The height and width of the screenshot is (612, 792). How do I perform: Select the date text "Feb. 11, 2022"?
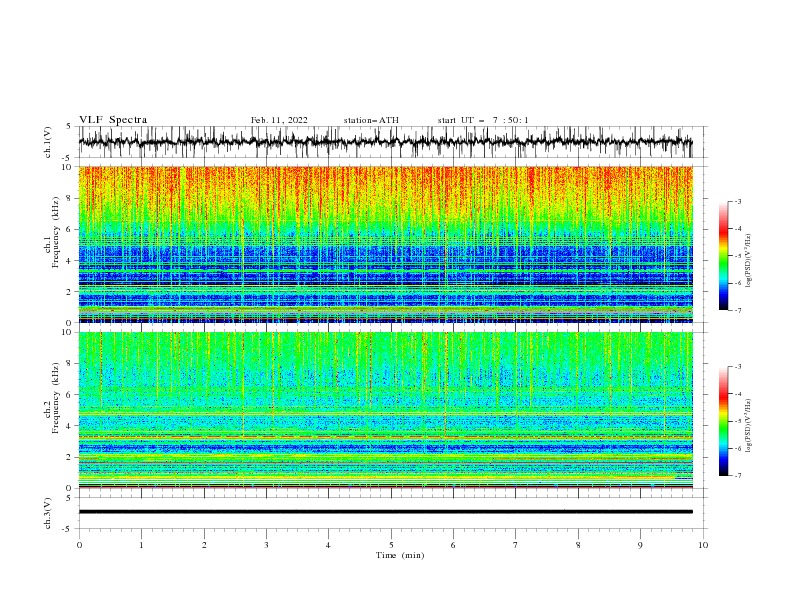(x=279, y=120)
